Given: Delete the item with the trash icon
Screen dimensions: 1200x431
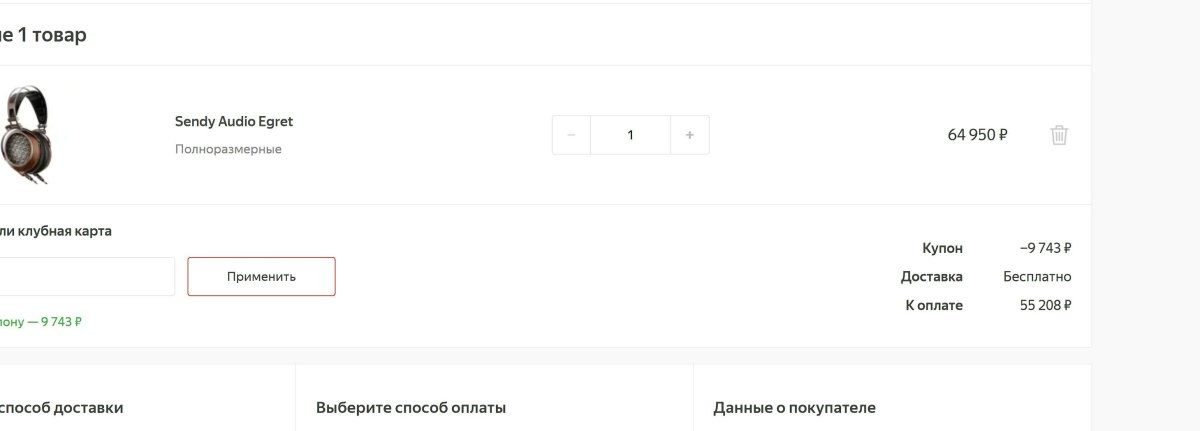Looking at the screenshot, I should pos(1059,135).
